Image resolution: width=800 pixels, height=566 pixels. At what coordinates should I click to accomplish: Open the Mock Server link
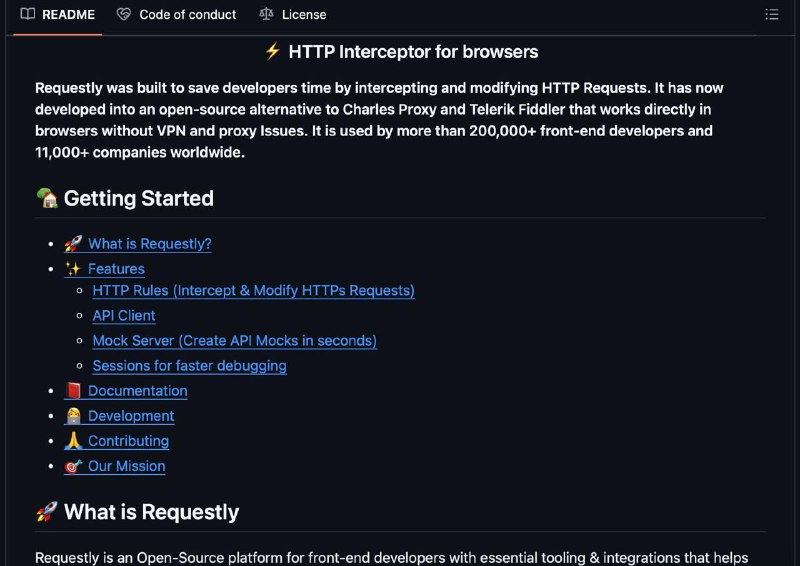coord(235,340)
